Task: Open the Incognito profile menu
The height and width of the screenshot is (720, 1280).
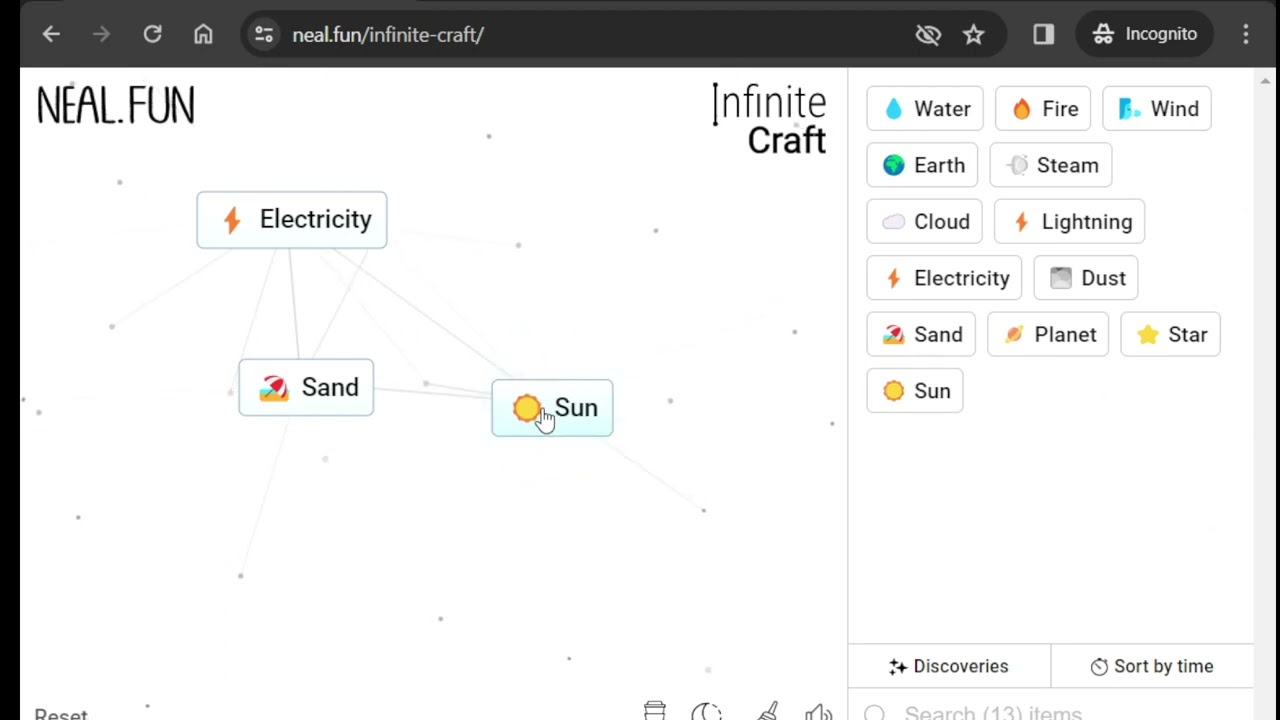Action: (x=1144, y=34)
